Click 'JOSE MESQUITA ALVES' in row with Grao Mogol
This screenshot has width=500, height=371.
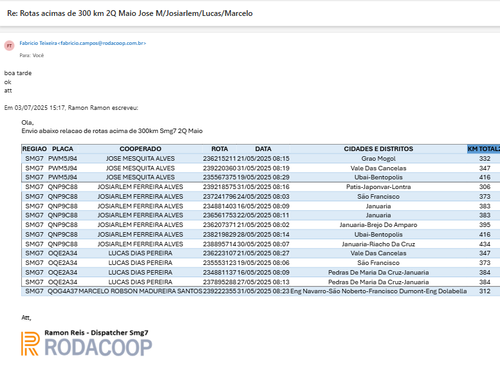click(x=140, y=159)
